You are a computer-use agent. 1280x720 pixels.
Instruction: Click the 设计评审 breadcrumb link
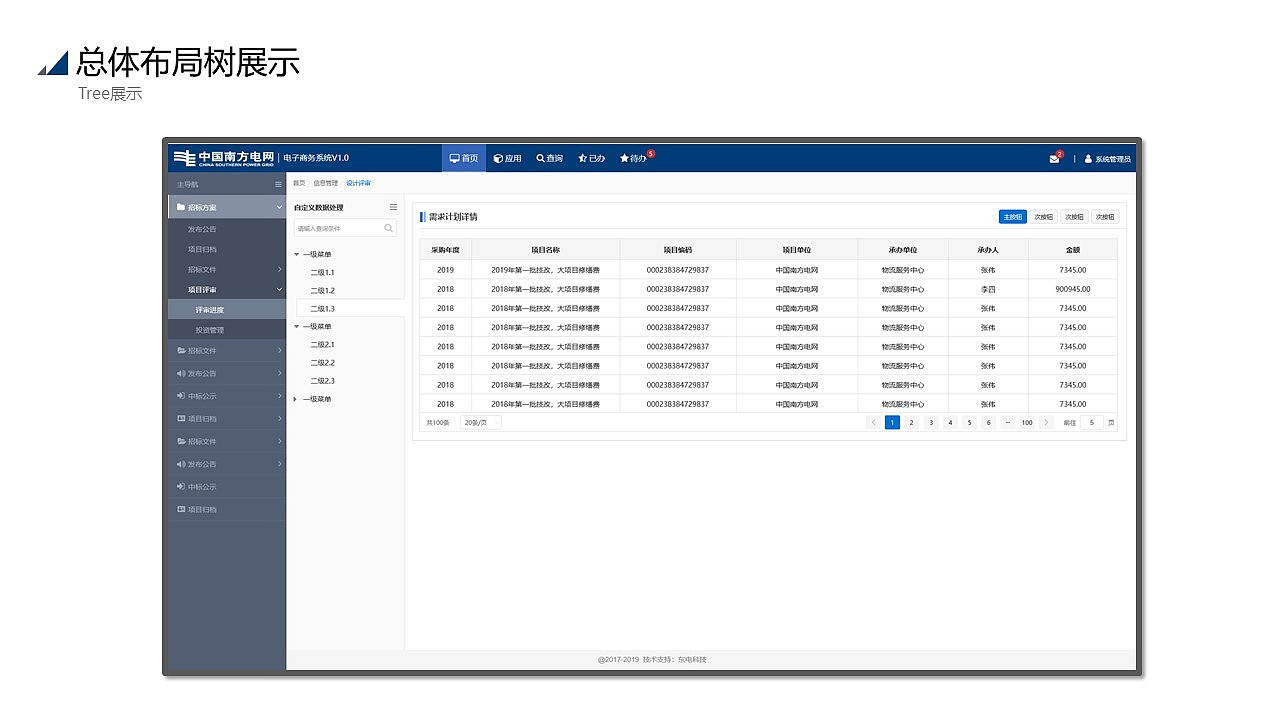point(358,184)
